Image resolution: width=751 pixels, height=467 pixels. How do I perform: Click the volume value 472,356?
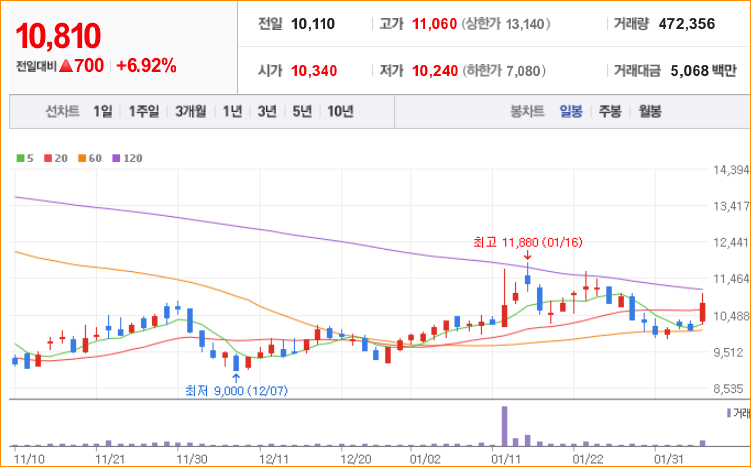(x=686, y=23)
